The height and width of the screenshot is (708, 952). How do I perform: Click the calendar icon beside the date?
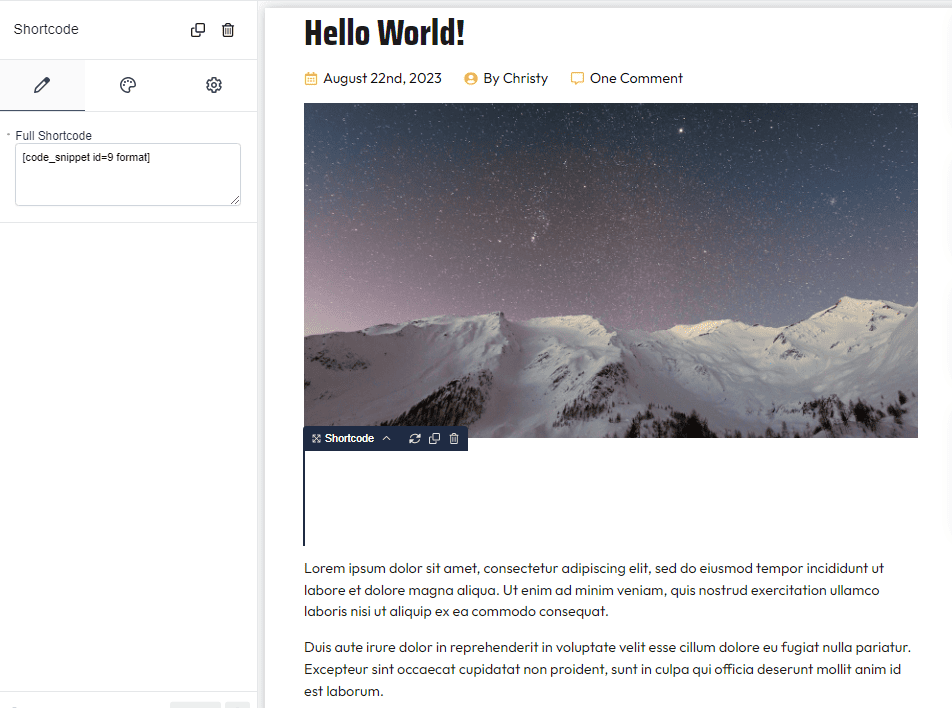[x=311, y=78]
